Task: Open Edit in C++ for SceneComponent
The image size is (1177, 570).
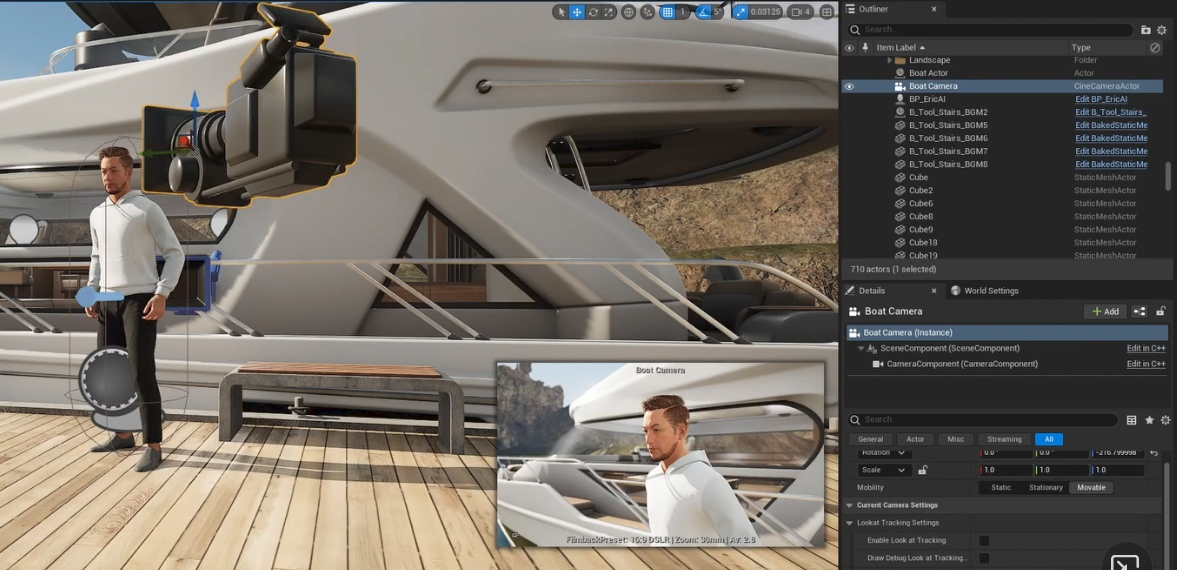Action: click(x=1145, y=348)
